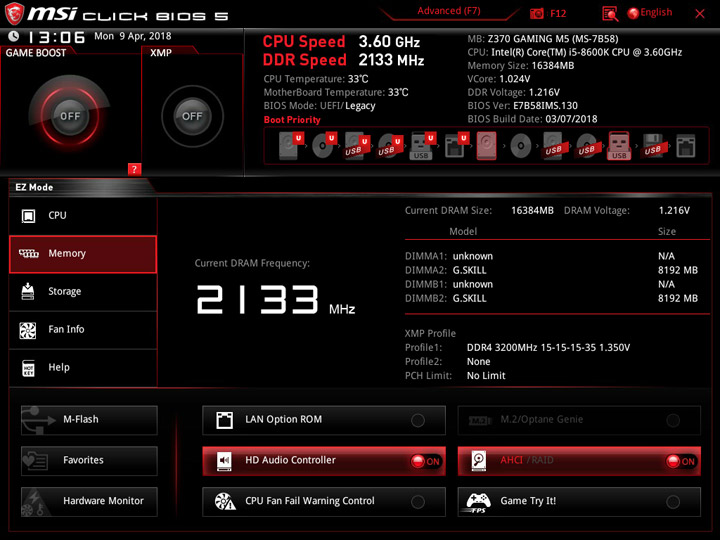Open the CPU section in EZ Mode
This screenshot has width=720, height=540.
click(x=83, y=216)
